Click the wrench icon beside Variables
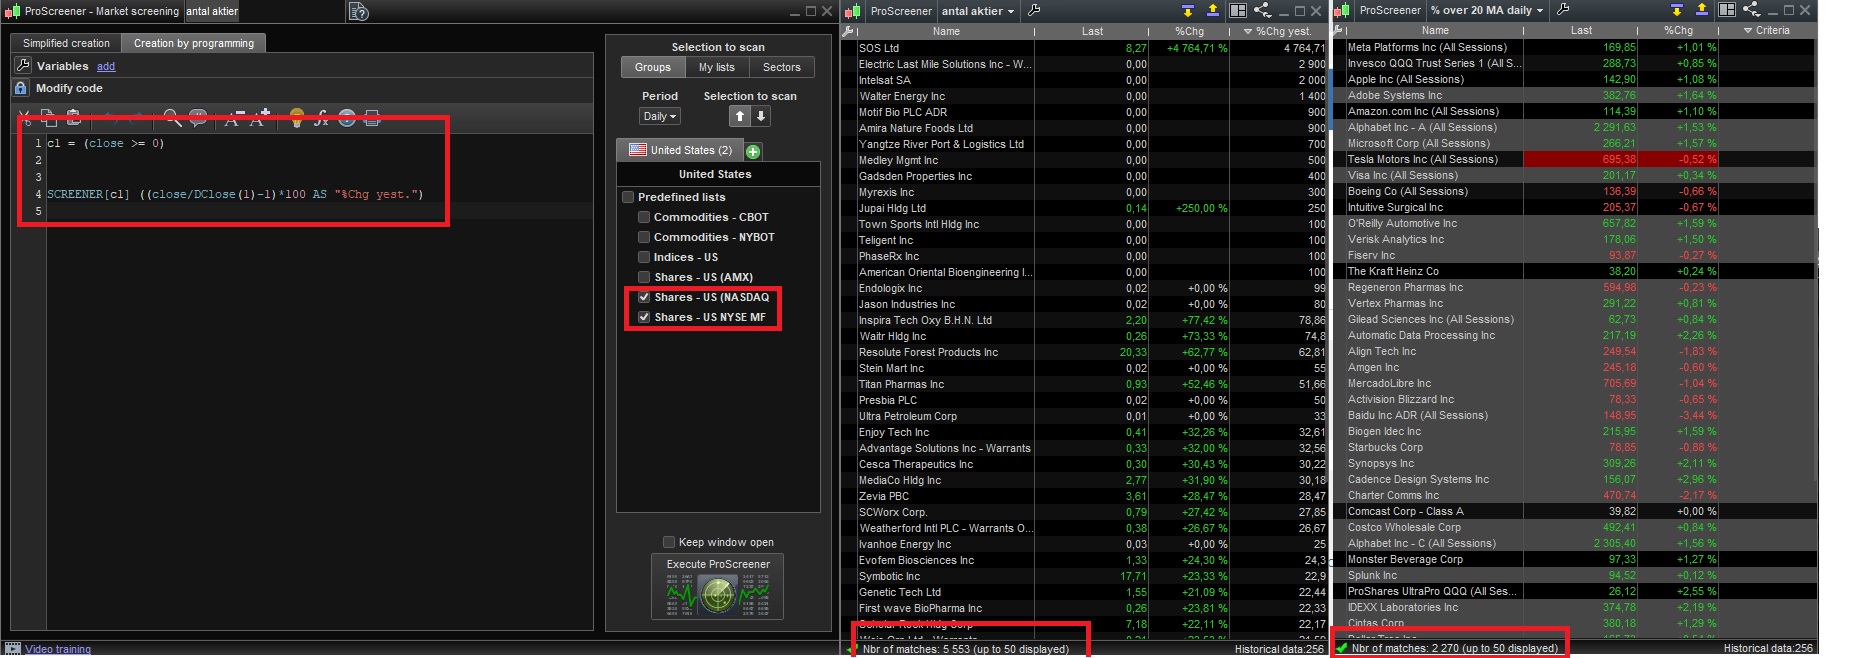1853x658 pixels. (x=22, y=65)
